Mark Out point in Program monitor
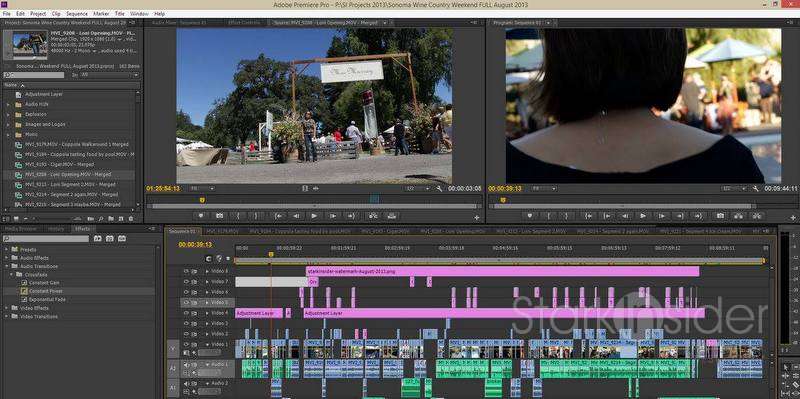 [566, 216]
